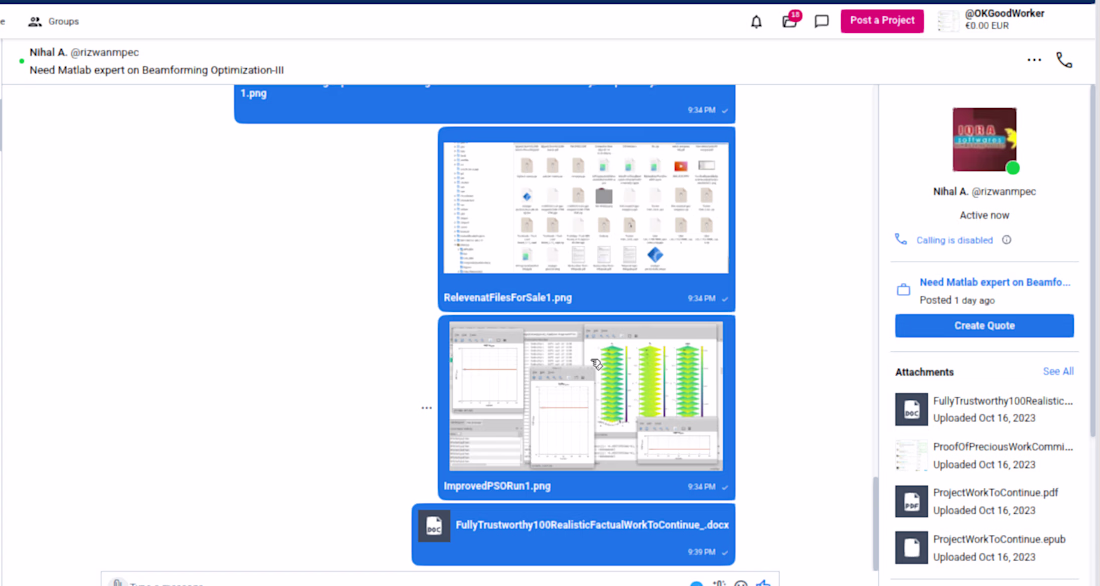The width and height of the screenshot is (1100, 586).
Task: Open the ProjectWorkToContinue.pdf attachment name
Action: (x=995, y=493)
